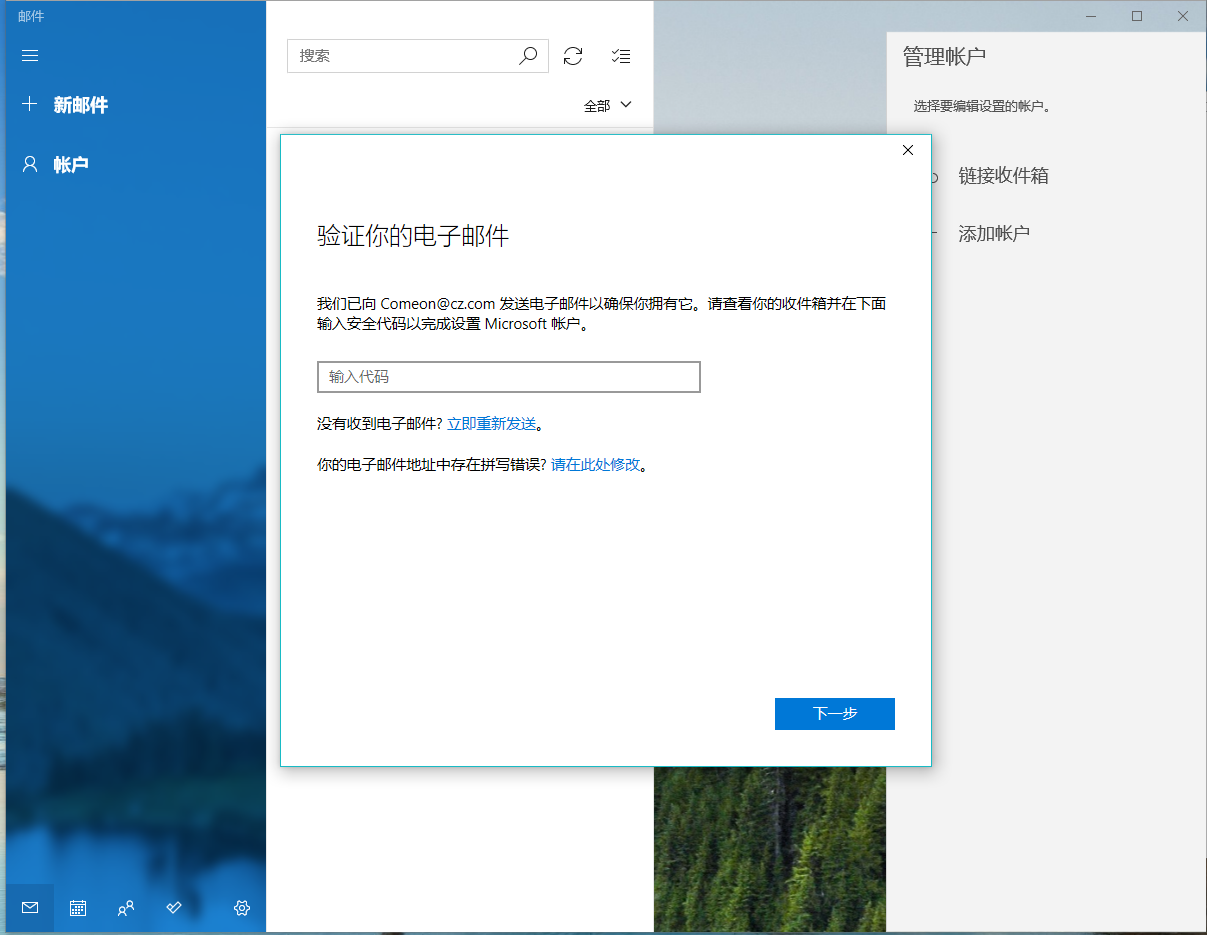Click the sync mail icon
This screenshot has height=935, width=1207.
tap(573, 56)
